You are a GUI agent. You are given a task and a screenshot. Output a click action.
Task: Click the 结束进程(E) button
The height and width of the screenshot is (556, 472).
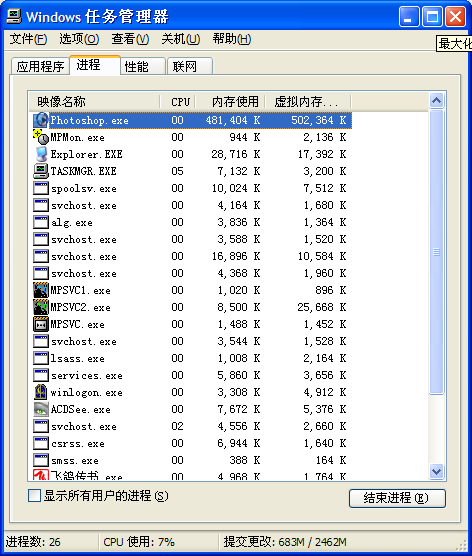pos(397,498)
